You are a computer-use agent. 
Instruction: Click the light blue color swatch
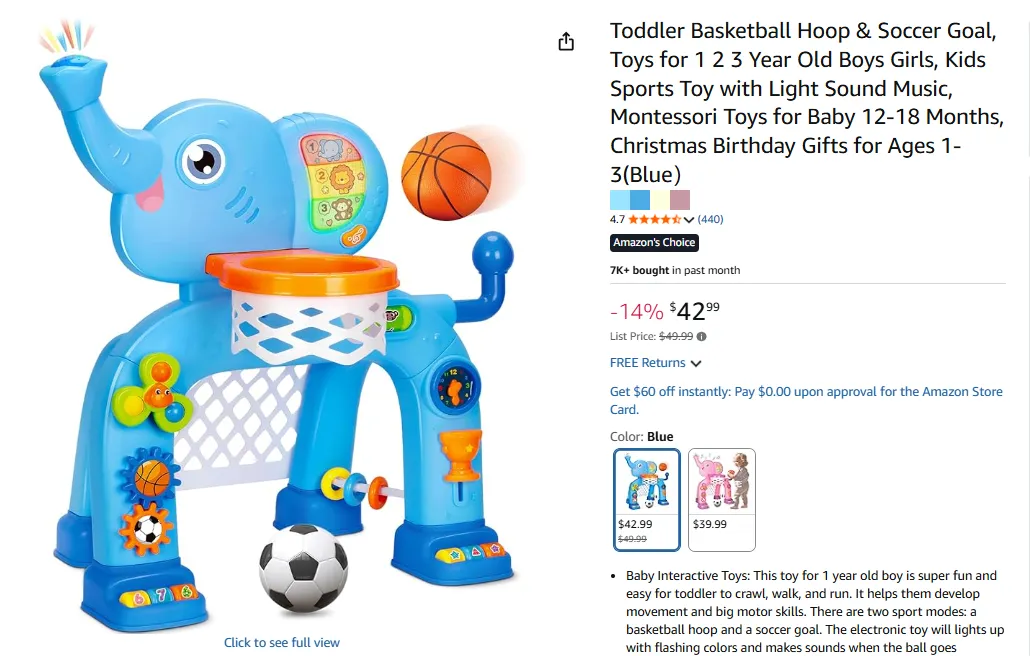click(619, 200)
